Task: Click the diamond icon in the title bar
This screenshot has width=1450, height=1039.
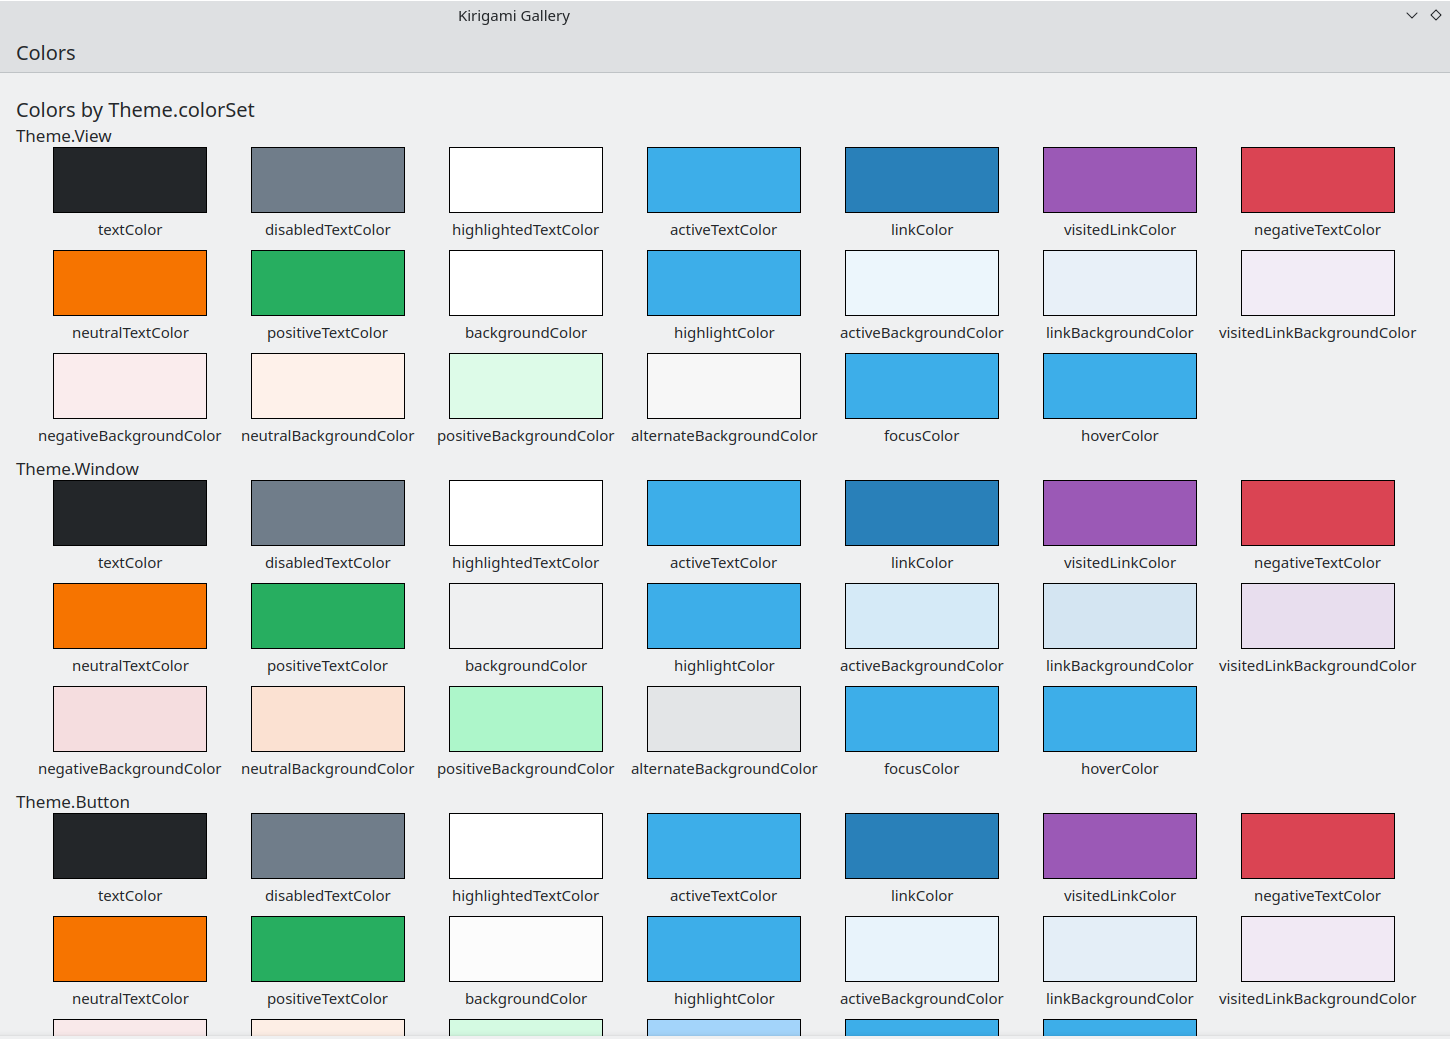Action: (x=1436, y=15)
